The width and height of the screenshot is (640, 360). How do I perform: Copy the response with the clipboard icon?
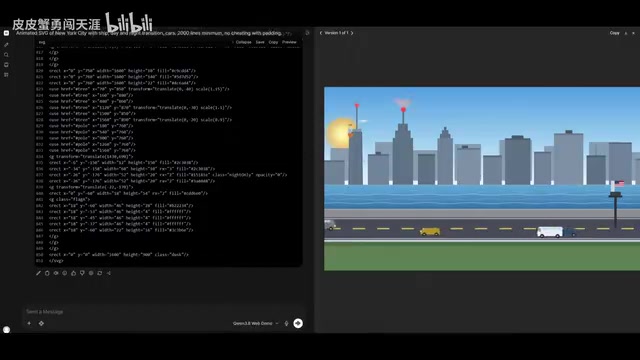click(x=47, y=273)
